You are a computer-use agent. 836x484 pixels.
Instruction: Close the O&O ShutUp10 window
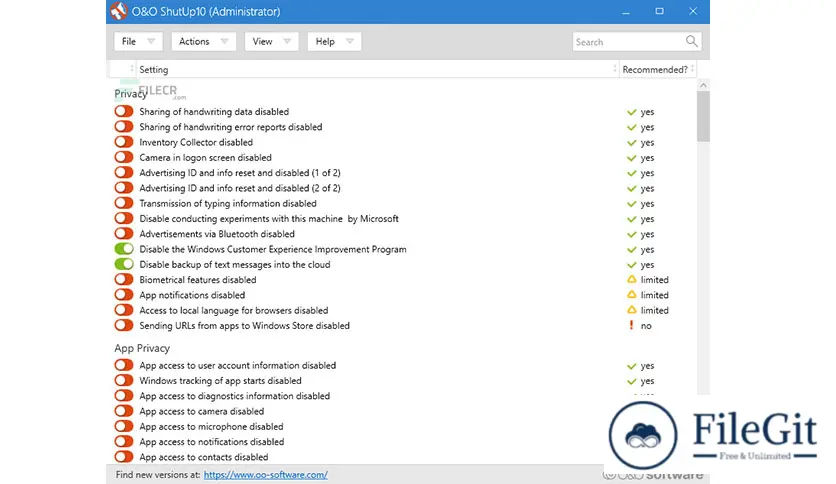[693, 11]
